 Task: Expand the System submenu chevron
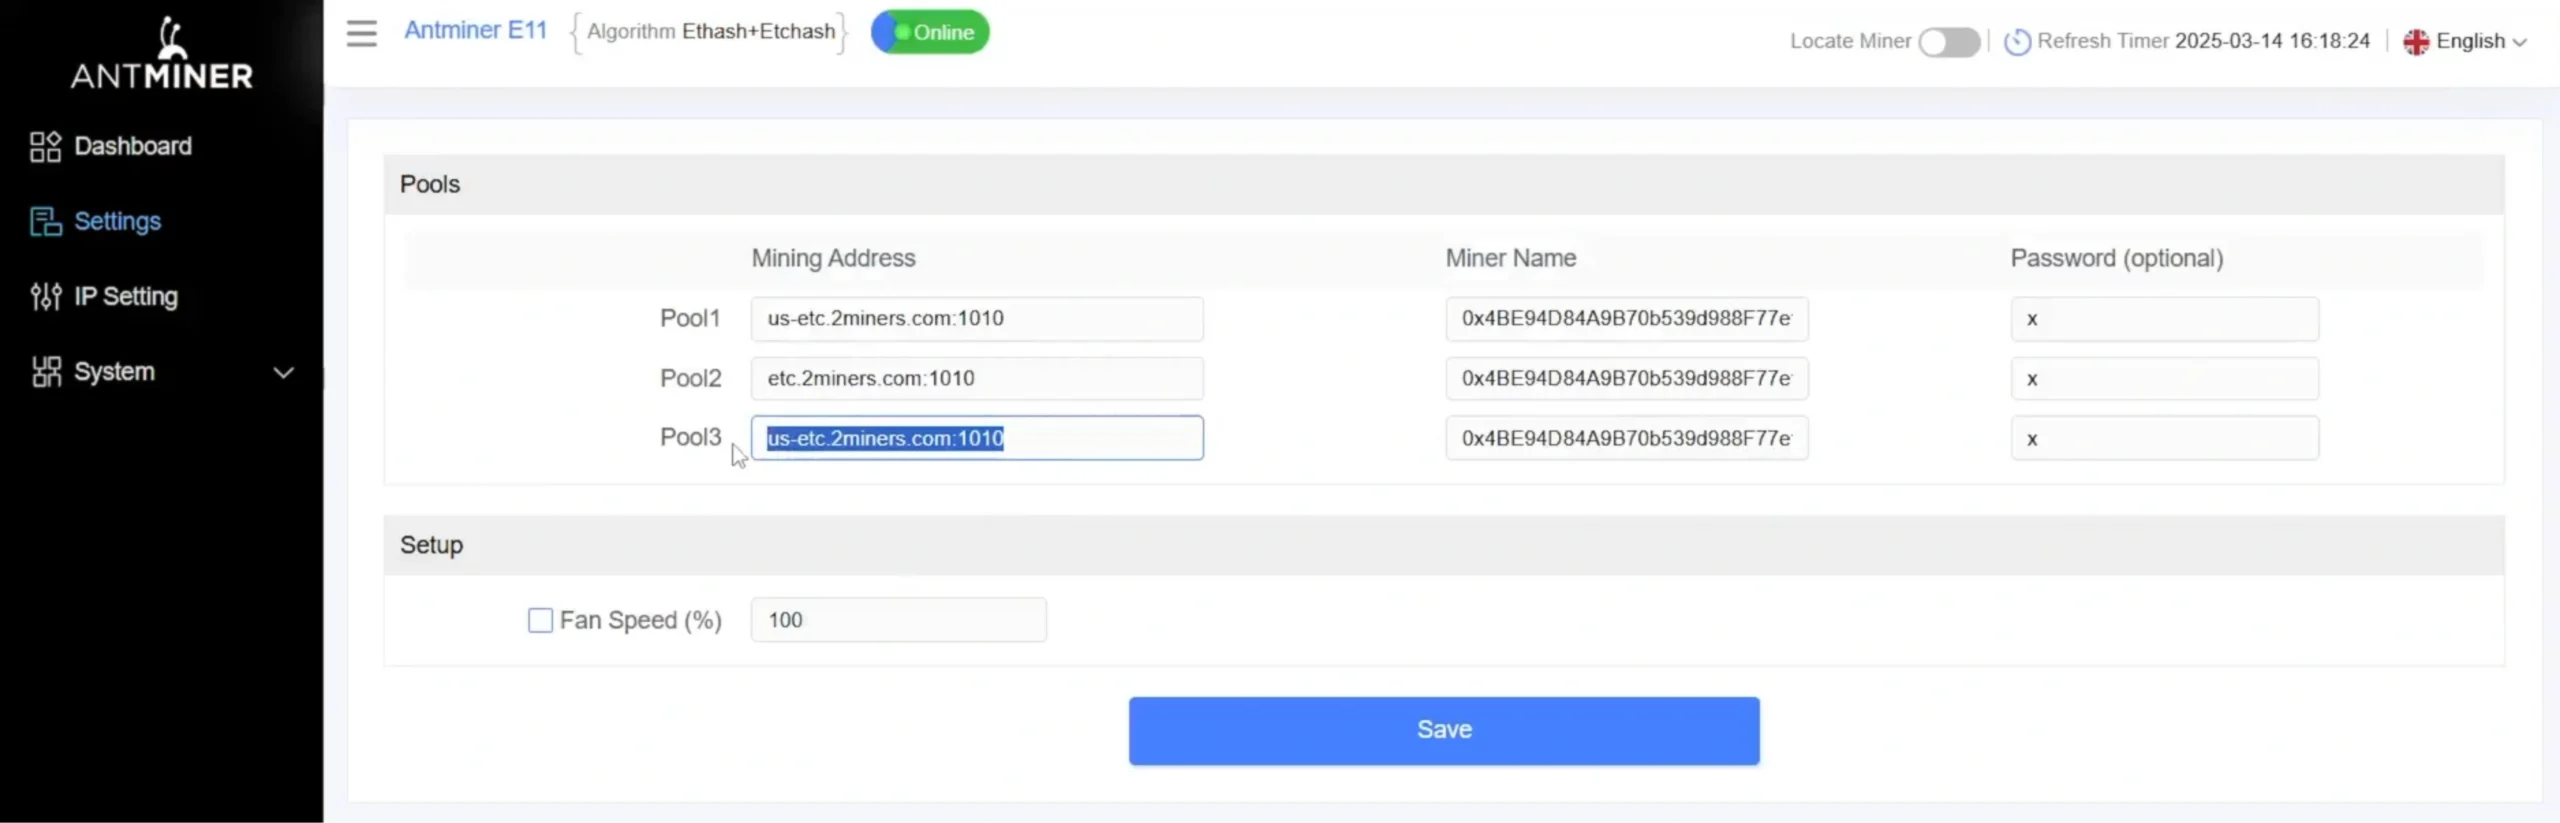point(284,372)
